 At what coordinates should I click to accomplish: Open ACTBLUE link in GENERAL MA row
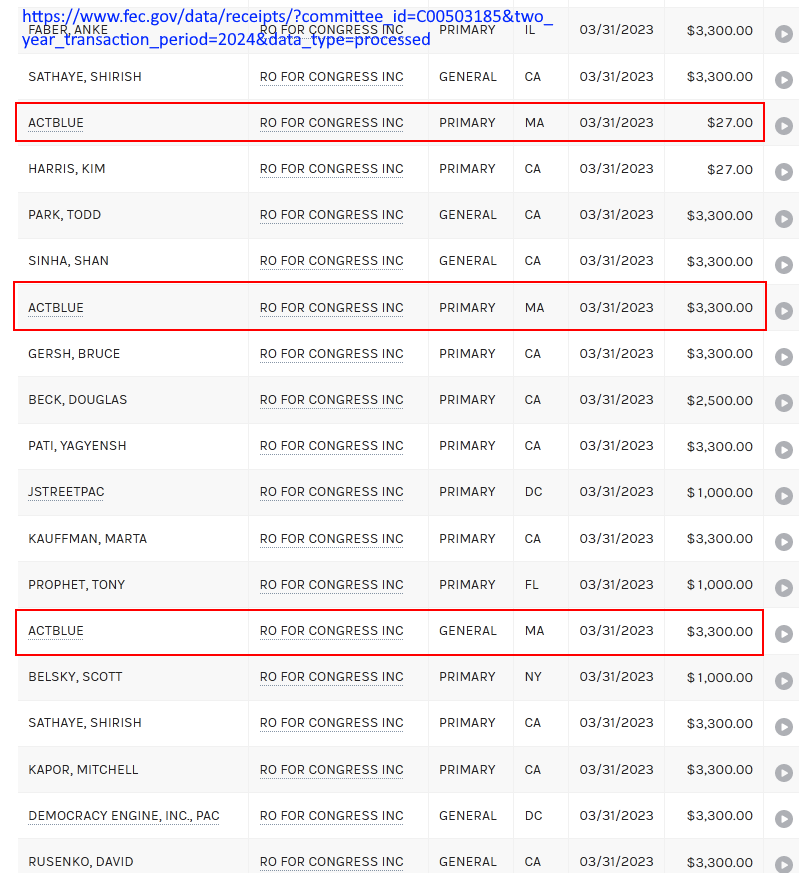point(56,630)
